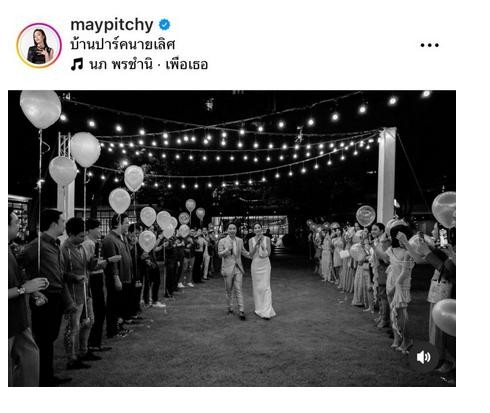
Task: Open maypitchy's profile picture story
Action: click(x=39, y=45)
